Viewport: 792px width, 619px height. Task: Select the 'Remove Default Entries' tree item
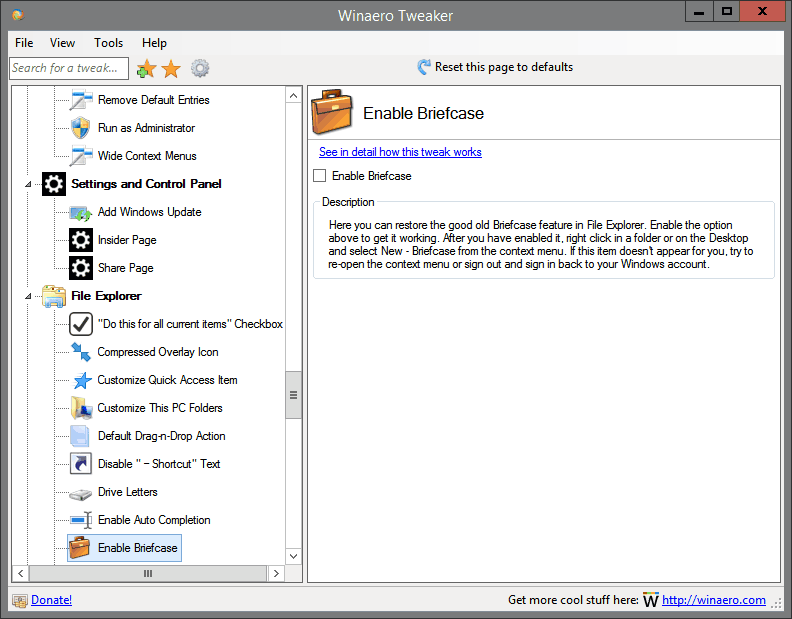pyautogui.click(x=154, y=100)
